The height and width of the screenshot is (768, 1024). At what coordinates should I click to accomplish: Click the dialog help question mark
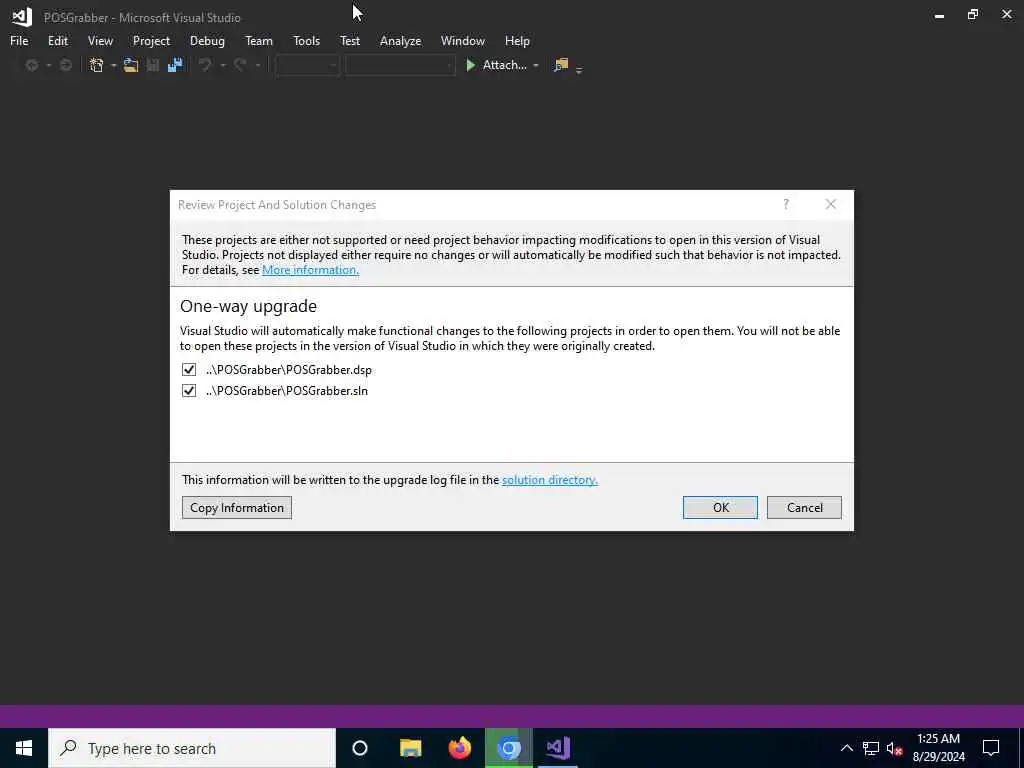click(x=786, y=204)
